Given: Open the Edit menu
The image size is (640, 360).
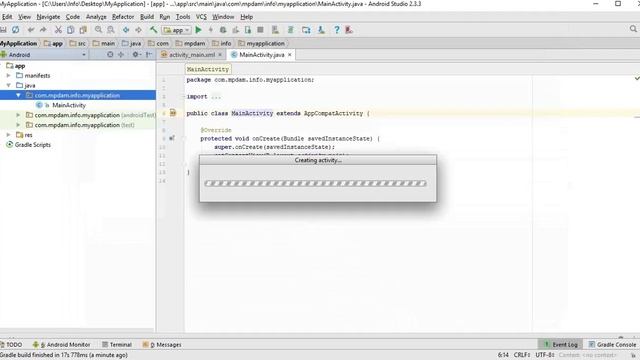Looking at the screenshot, I should pos(7,17).
